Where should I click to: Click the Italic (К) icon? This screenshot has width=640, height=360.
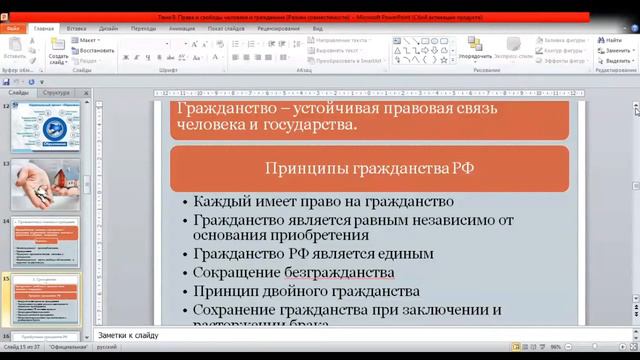pyautogui.click(x=137, y=58)
